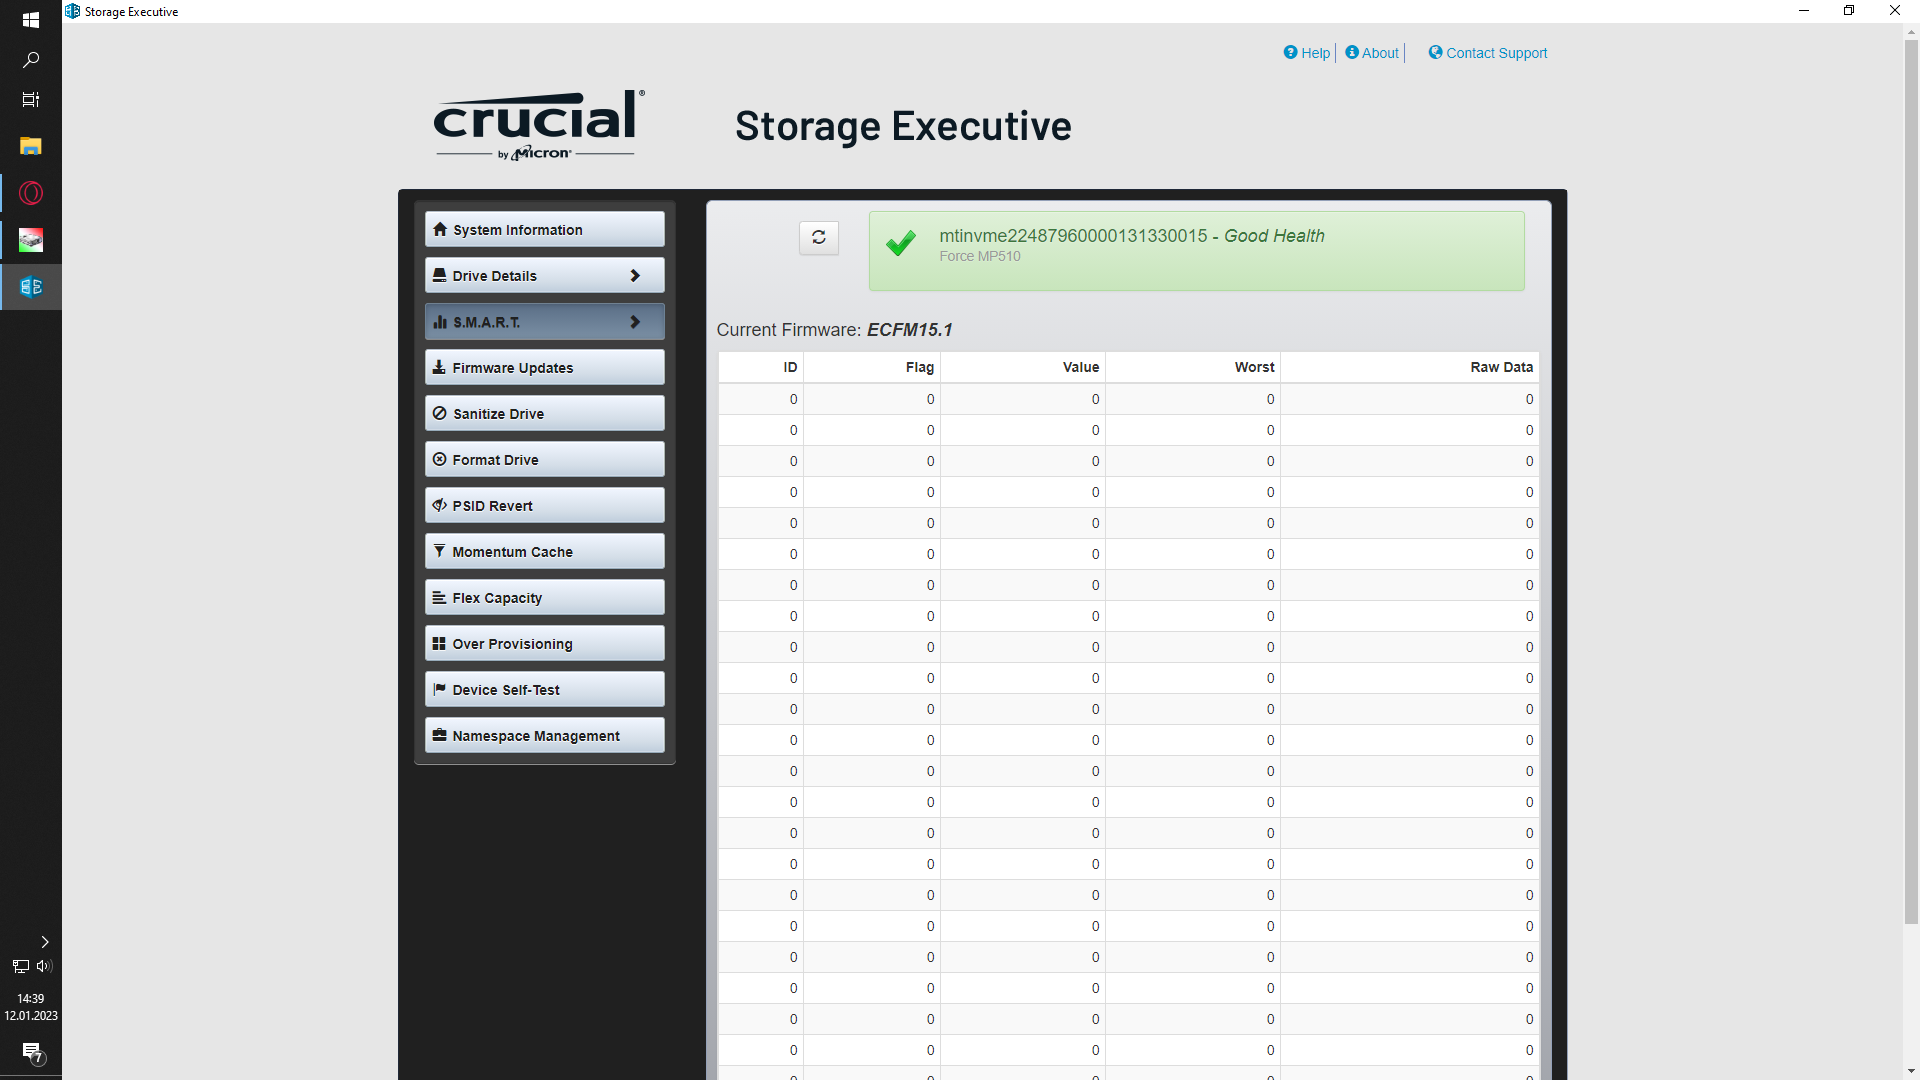This screenshot has height=1080, width=1920.
Task: Open the Format Drive option
Action: pyautogui.click(x=544, y=460)
